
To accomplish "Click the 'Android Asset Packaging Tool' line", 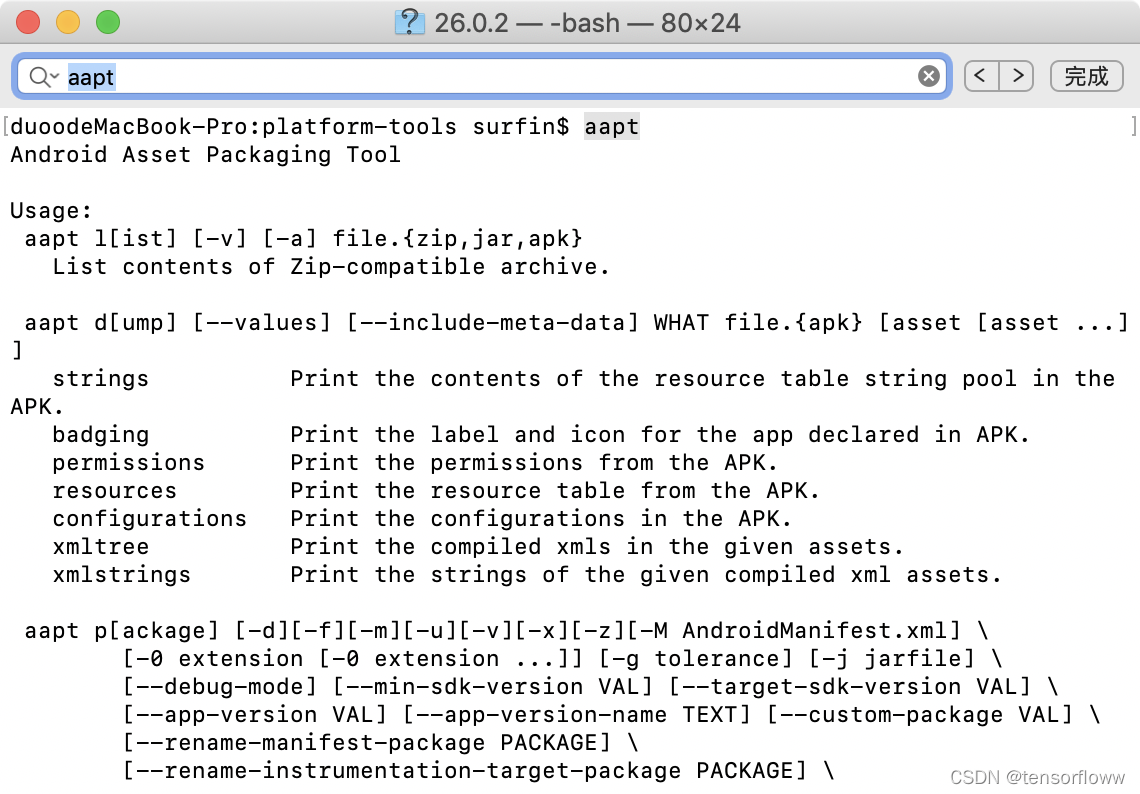I will click(206, 155).
